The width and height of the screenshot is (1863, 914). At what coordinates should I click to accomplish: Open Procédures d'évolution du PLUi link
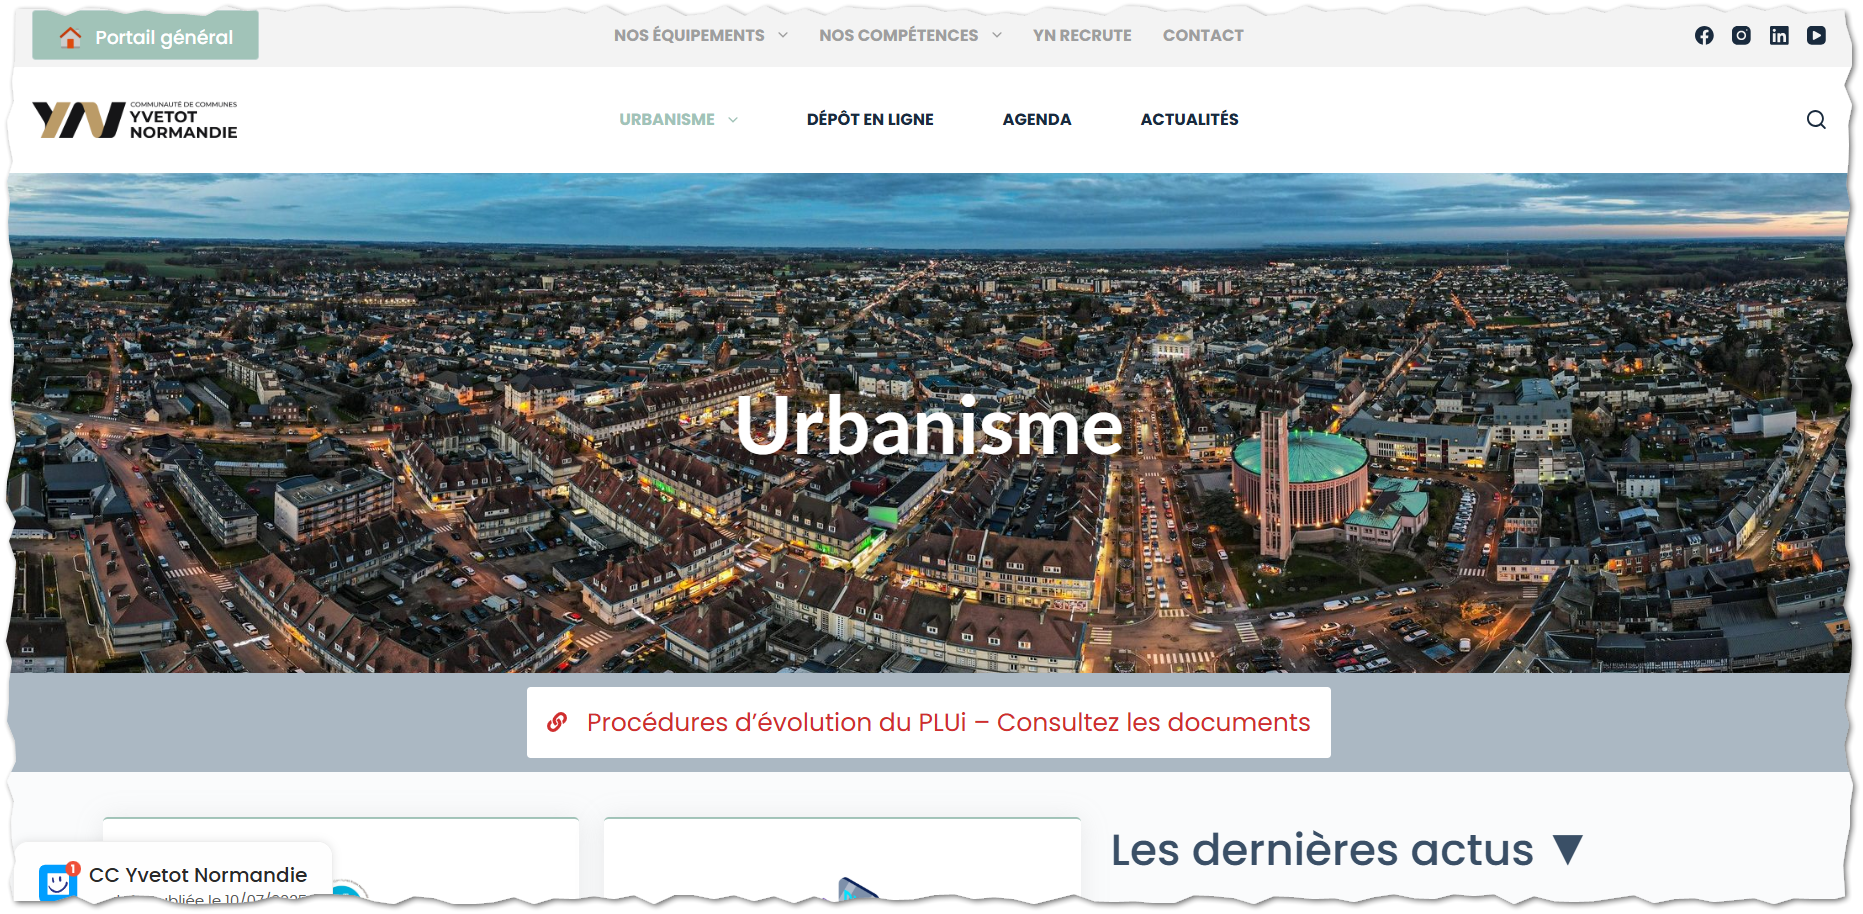947,722
